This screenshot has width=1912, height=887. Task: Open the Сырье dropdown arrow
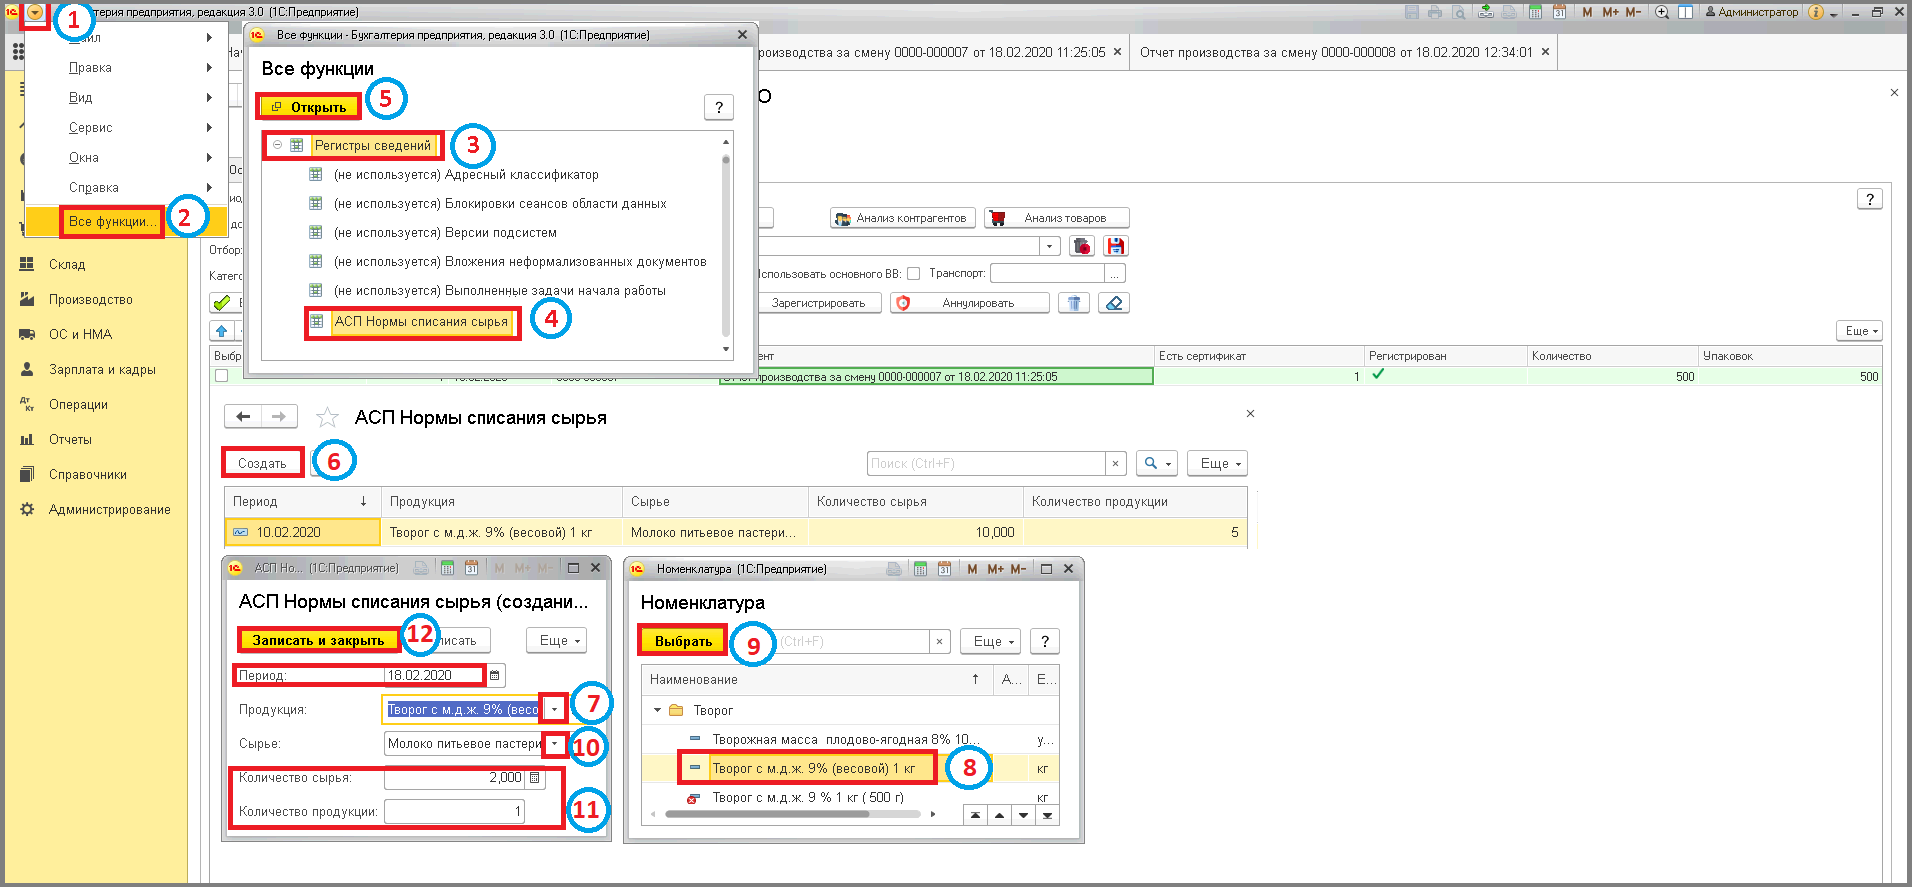[x=554, y=743]
